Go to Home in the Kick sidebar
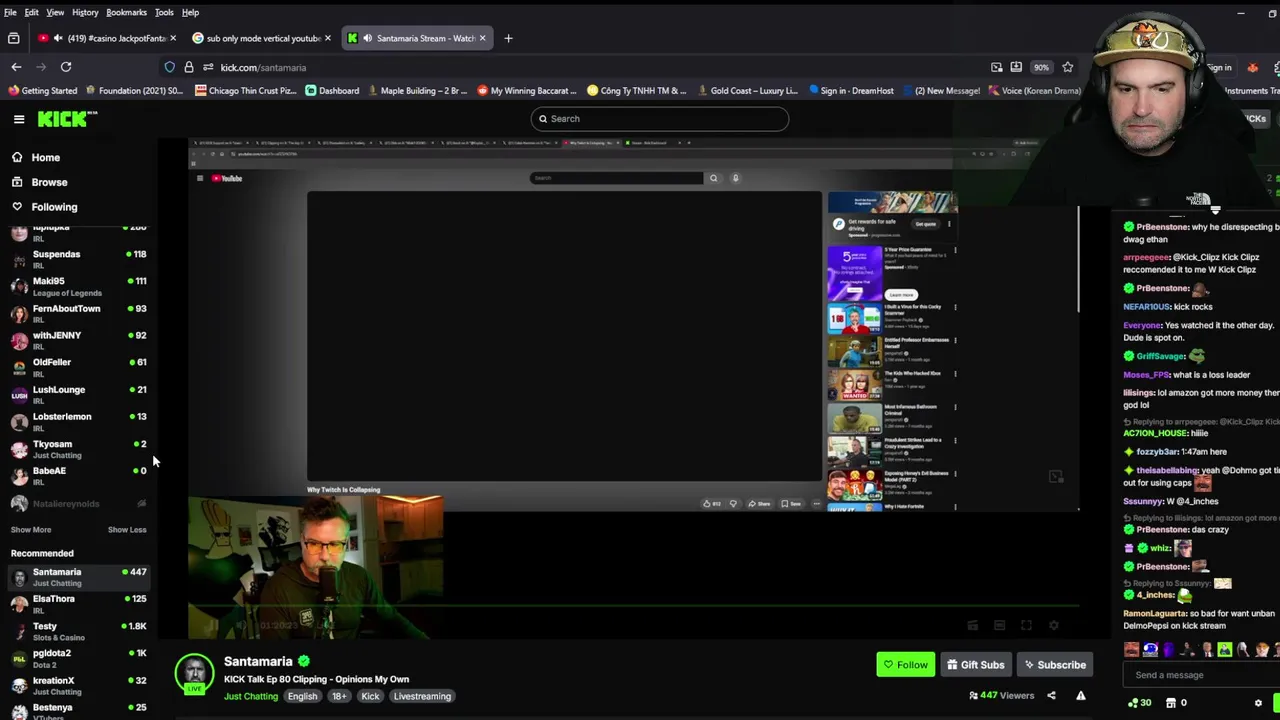 45,157
